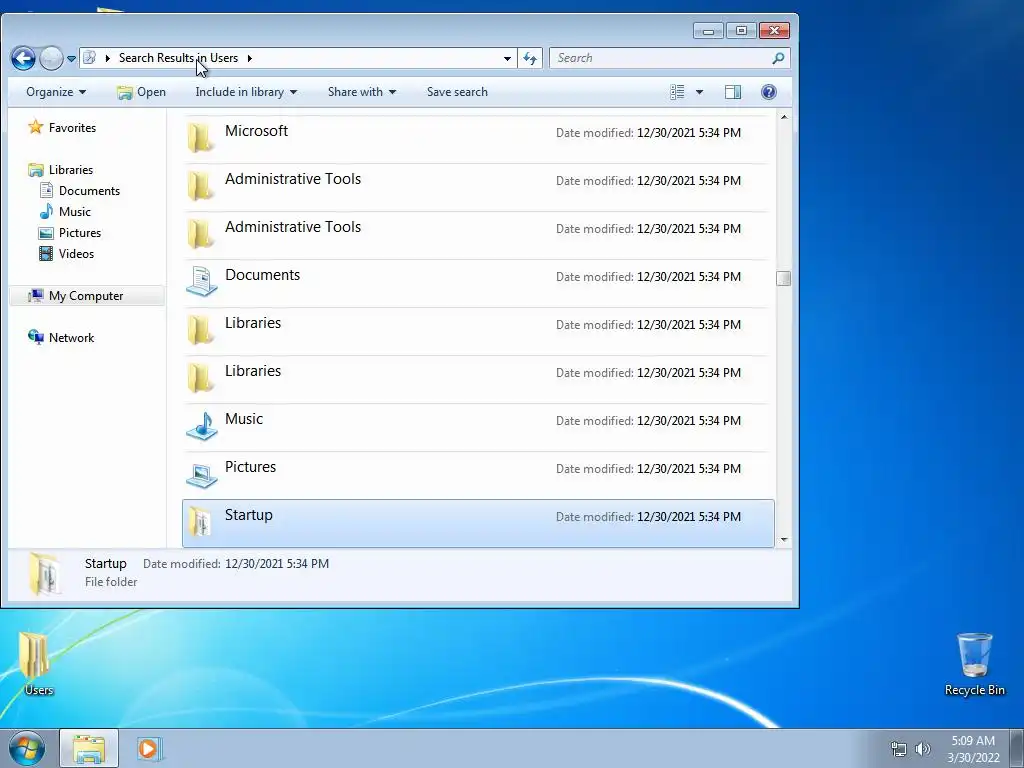This screenshot has width=1024, height=768.
Task: Select the Music result in file list
Action: click(478, 426)
